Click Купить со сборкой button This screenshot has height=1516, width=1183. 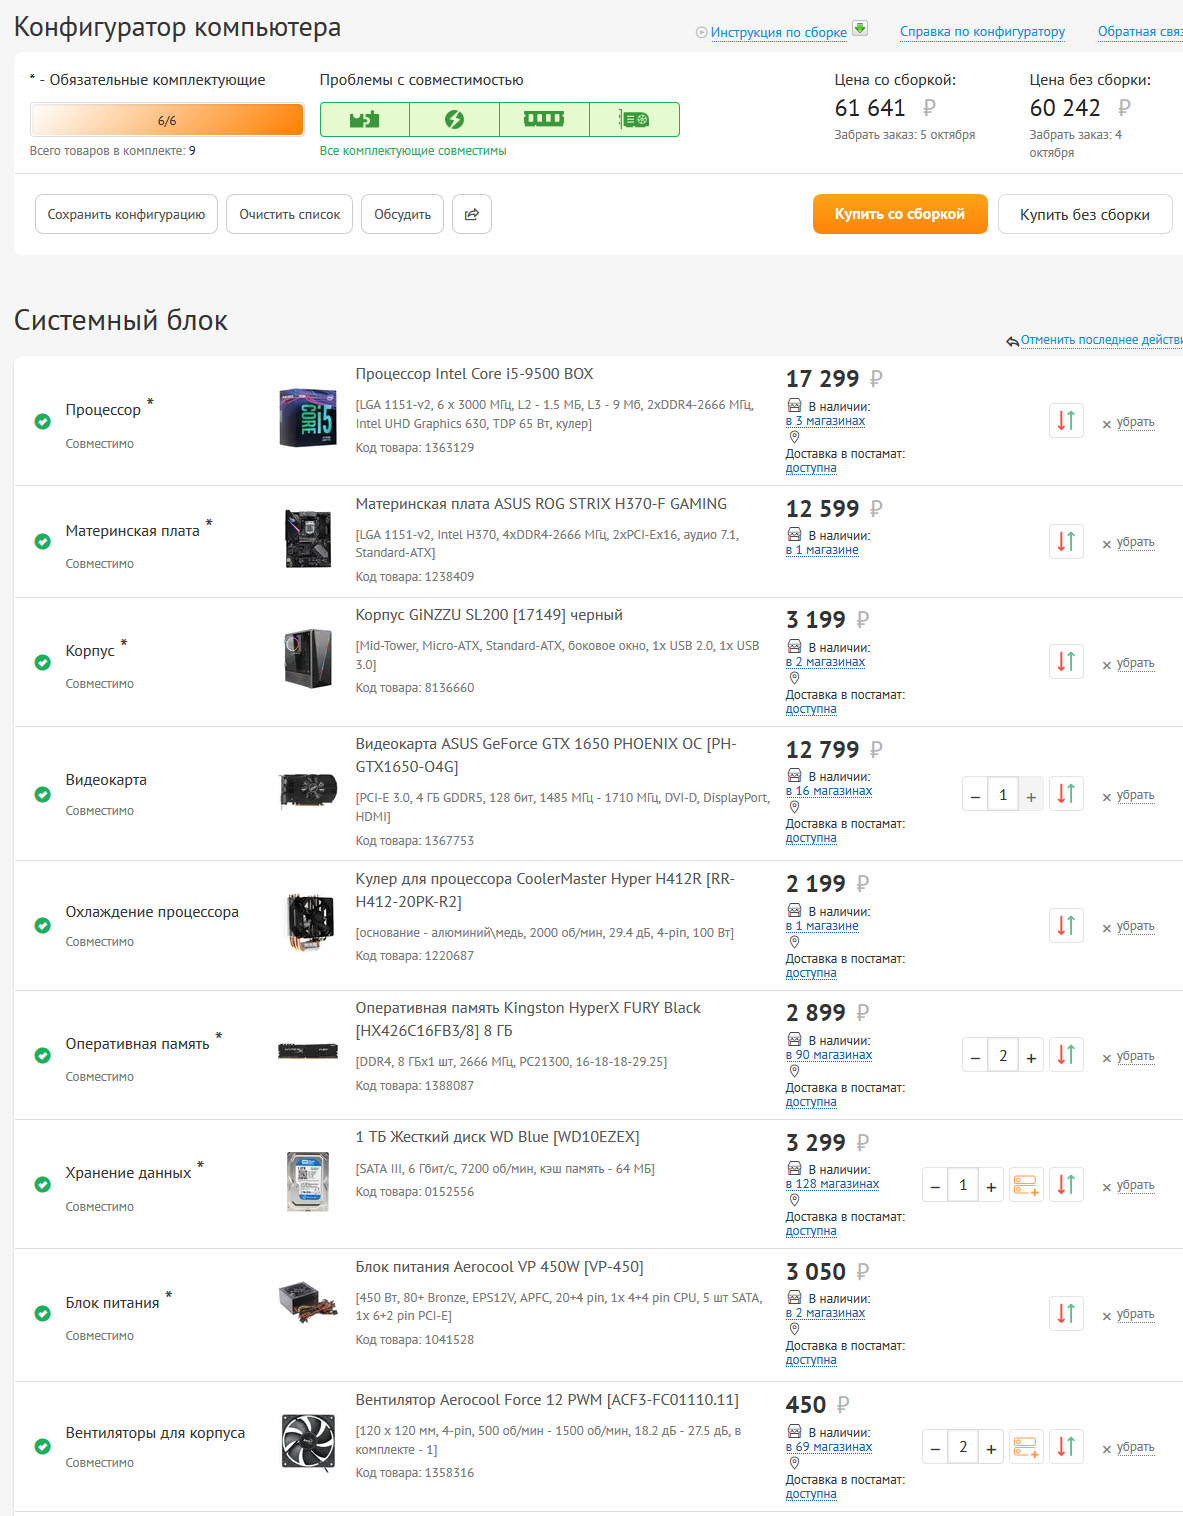(900, 214)
